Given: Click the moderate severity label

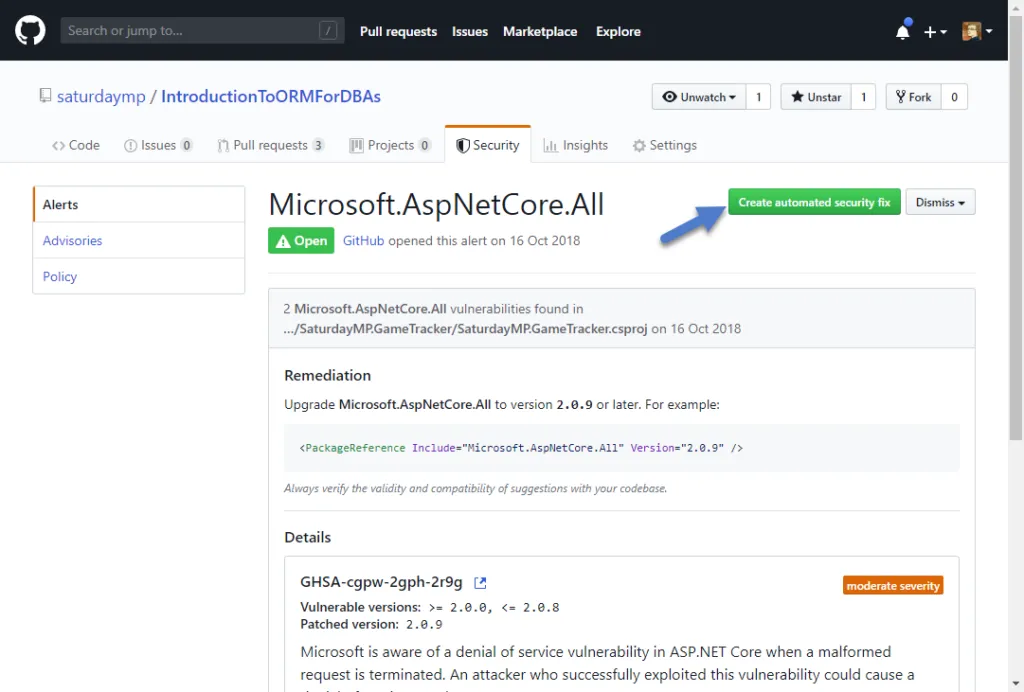Looking at the screenshot, I should (x=893, y=586).
